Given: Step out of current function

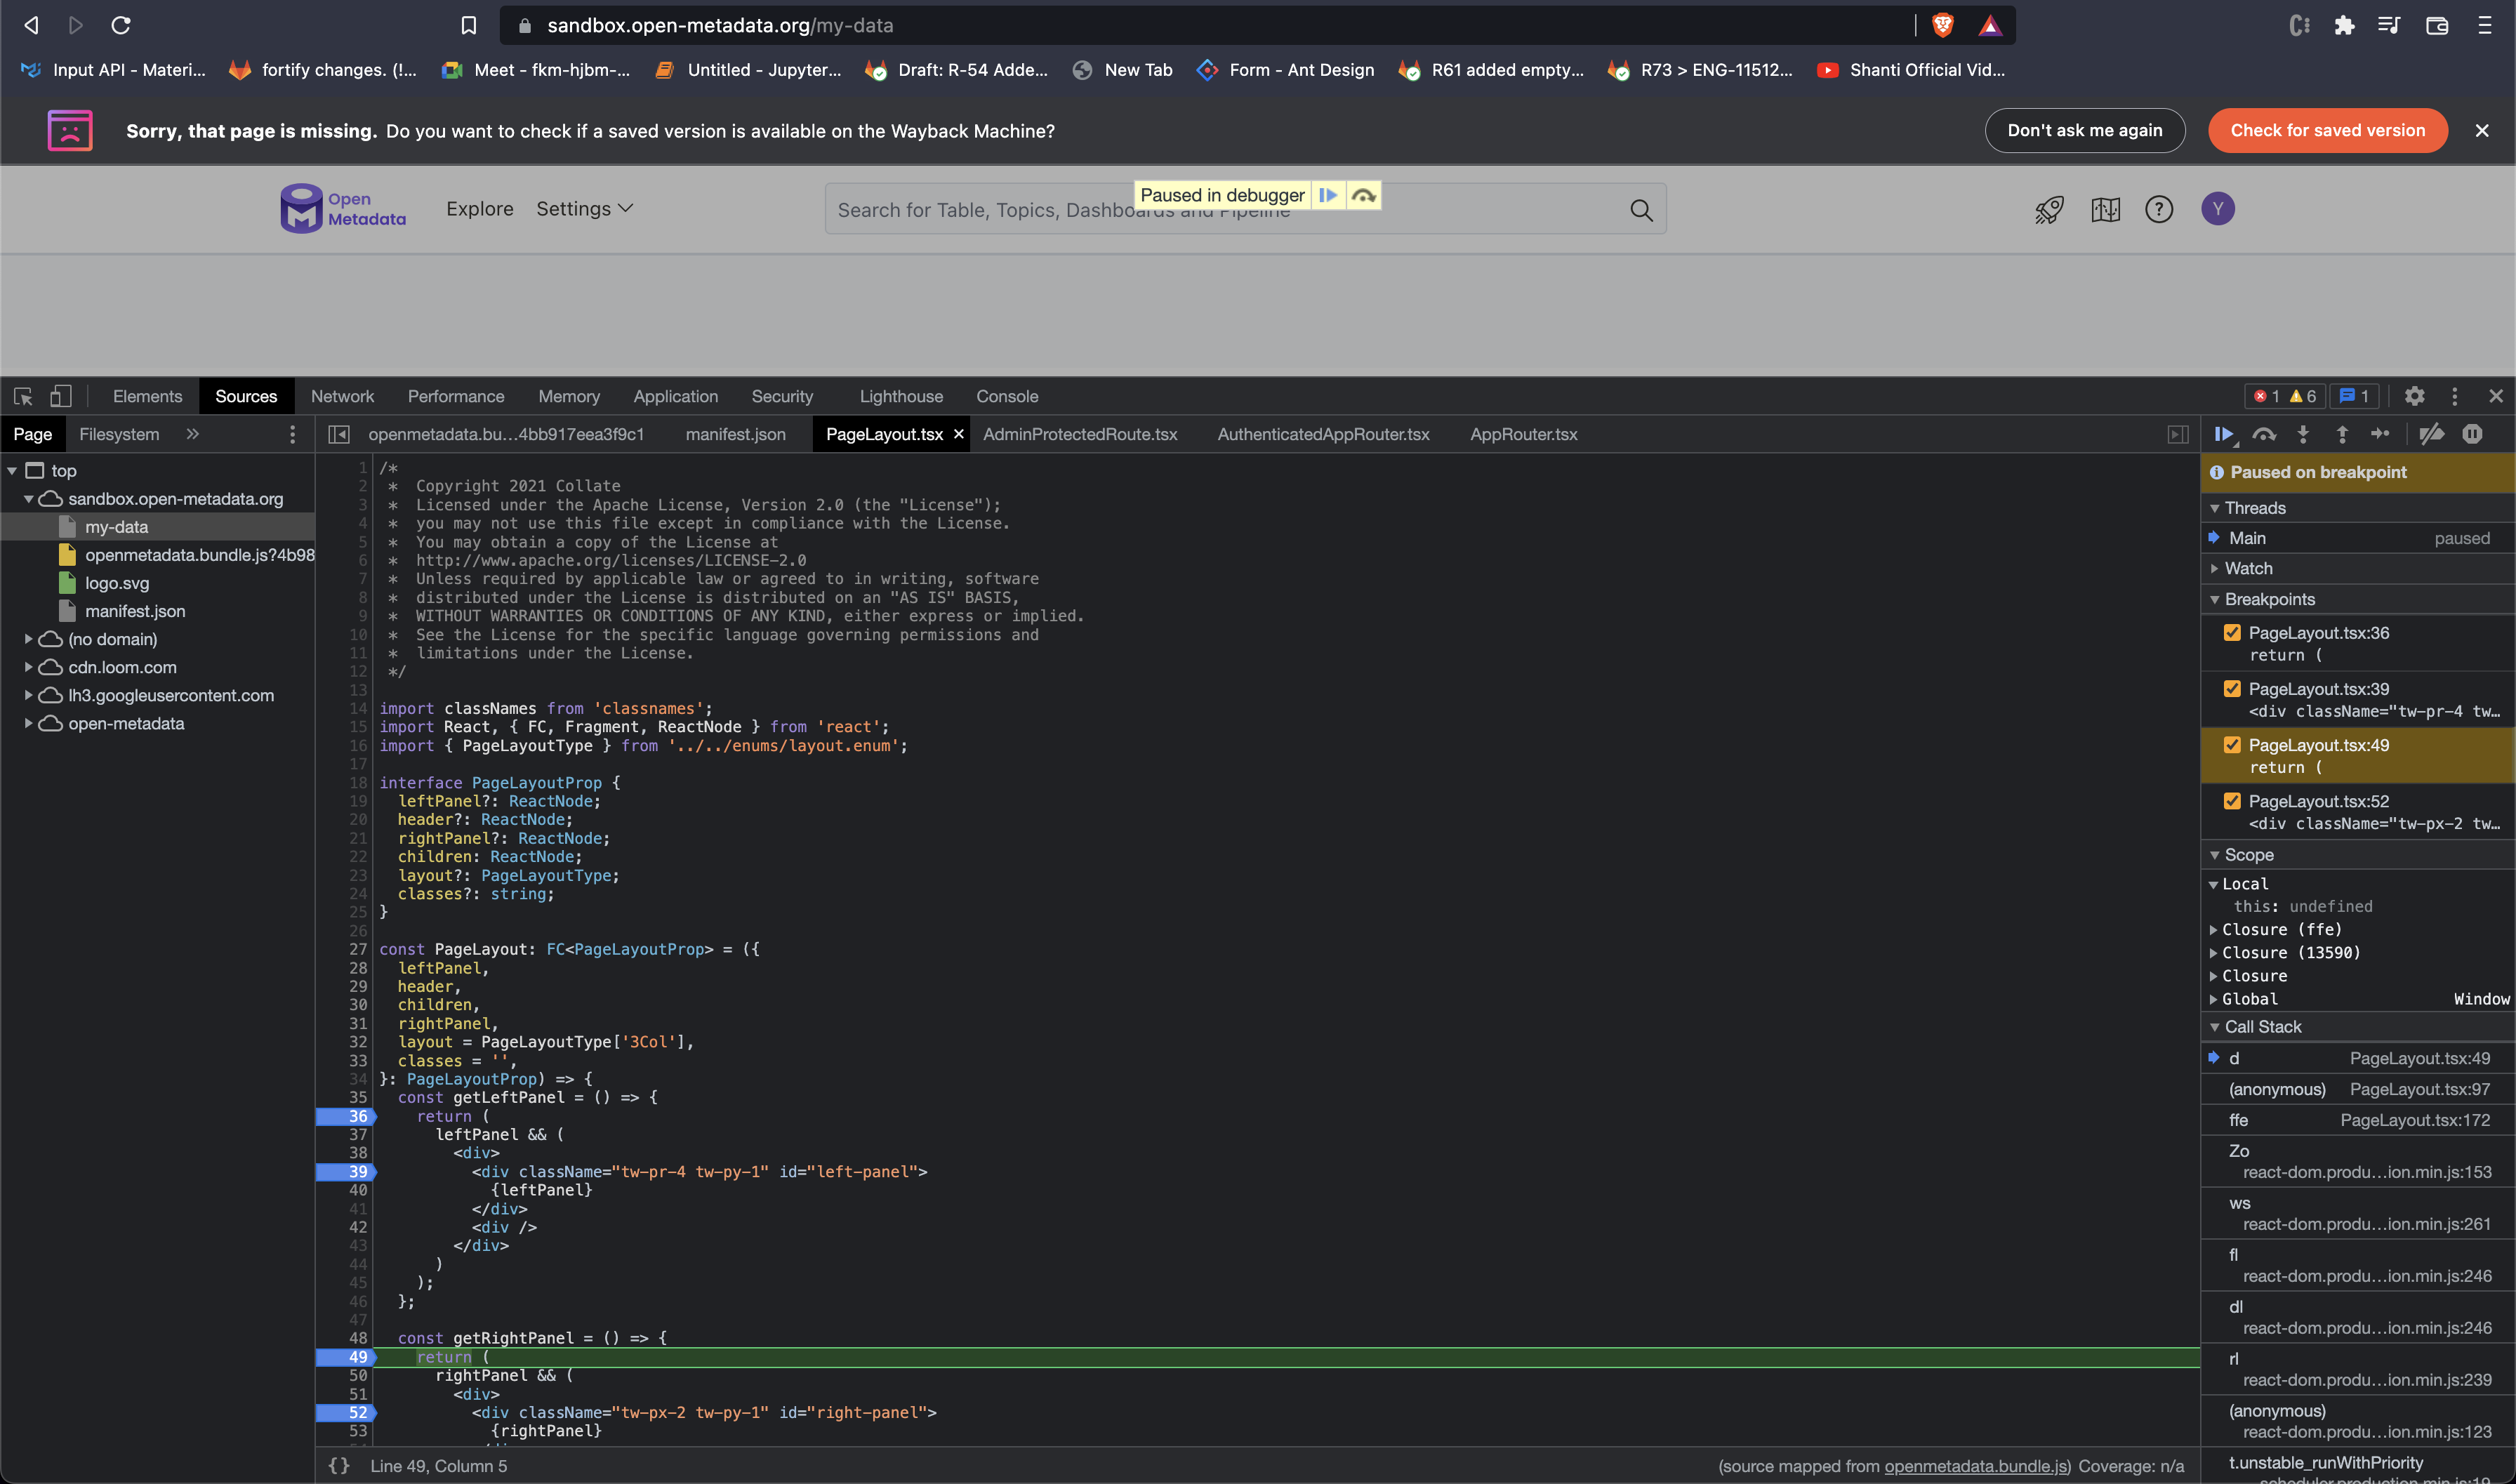Looking at the screenshot, I should [2342, 434].
